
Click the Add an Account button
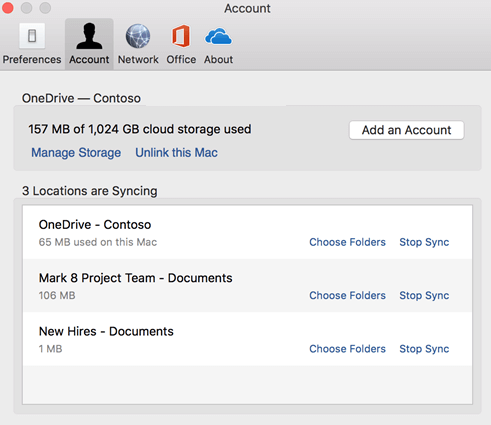pyautogui.click(x=406, y=130)
